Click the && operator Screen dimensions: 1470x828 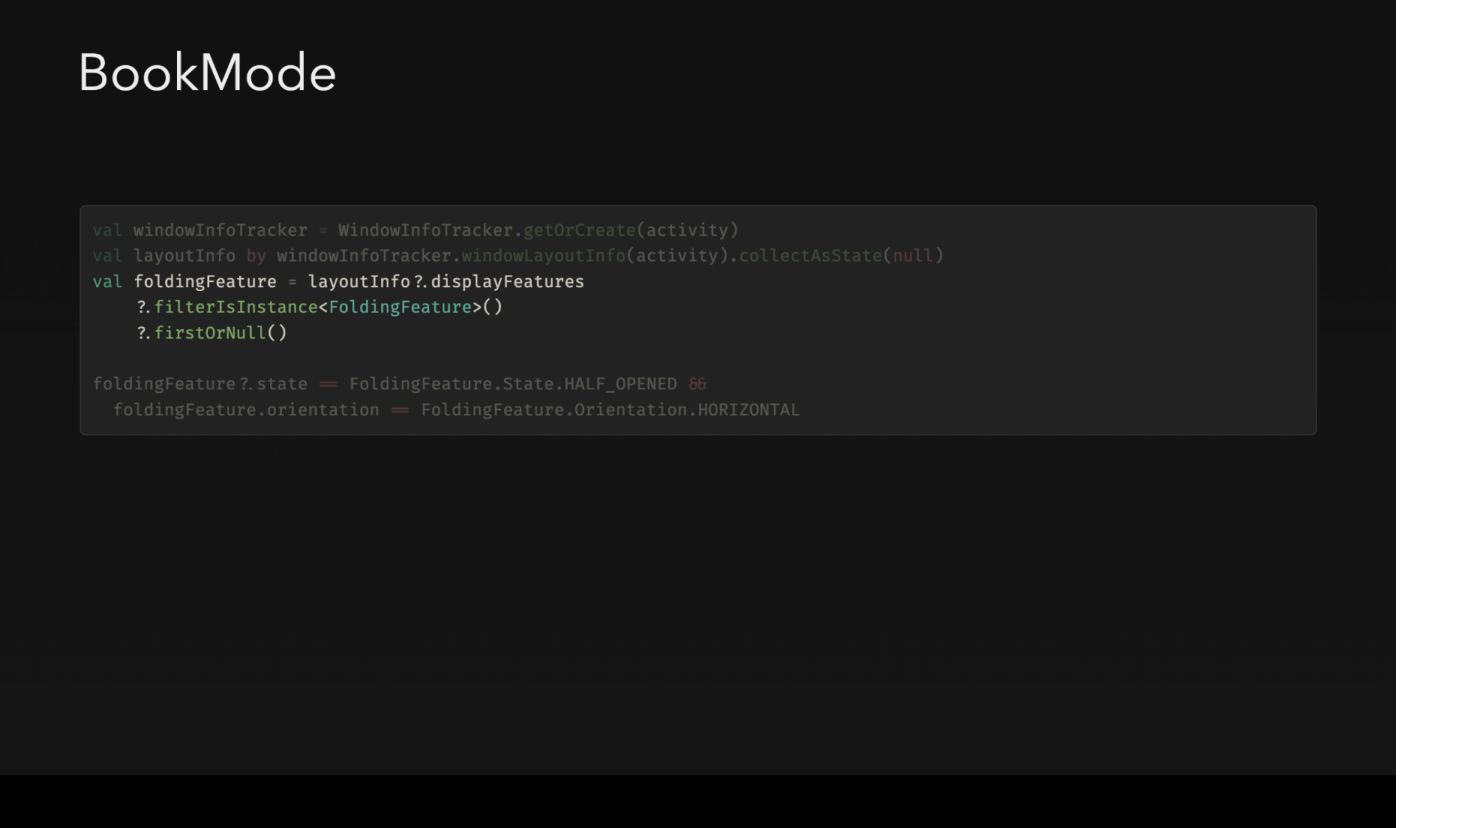[x=697, y=384]
